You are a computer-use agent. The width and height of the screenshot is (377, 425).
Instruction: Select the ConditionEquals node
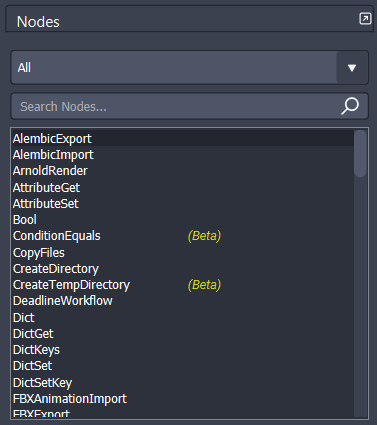(x=183, y=236)
